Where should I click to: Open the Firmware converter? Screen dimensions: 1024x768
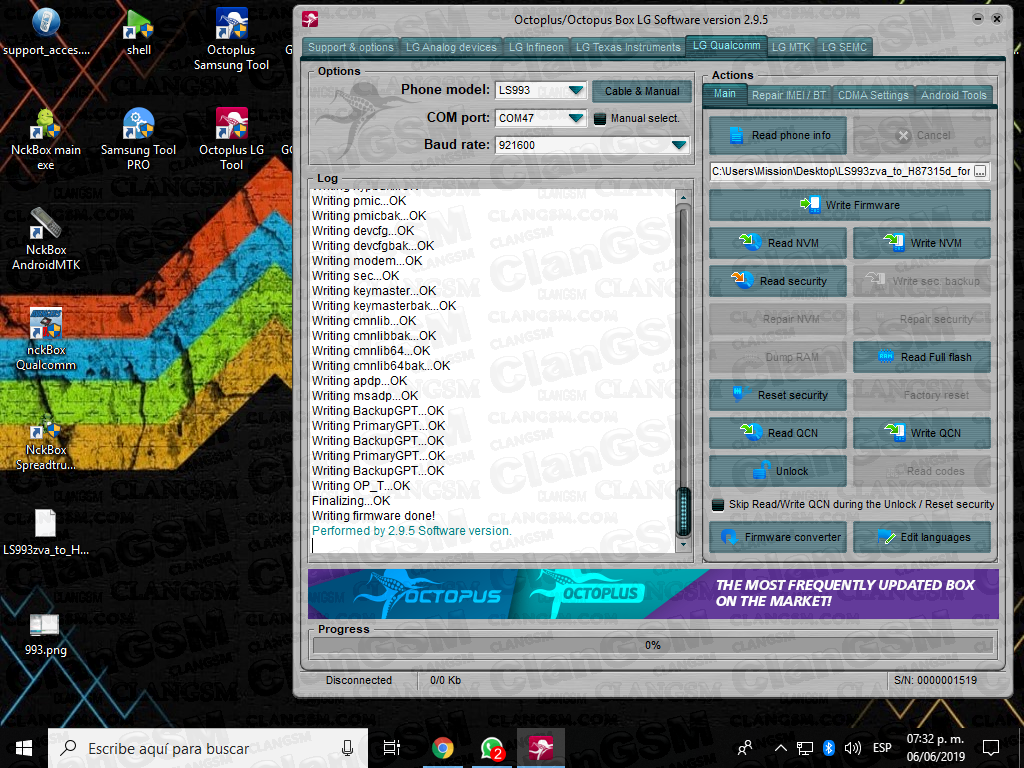point(778,537)
